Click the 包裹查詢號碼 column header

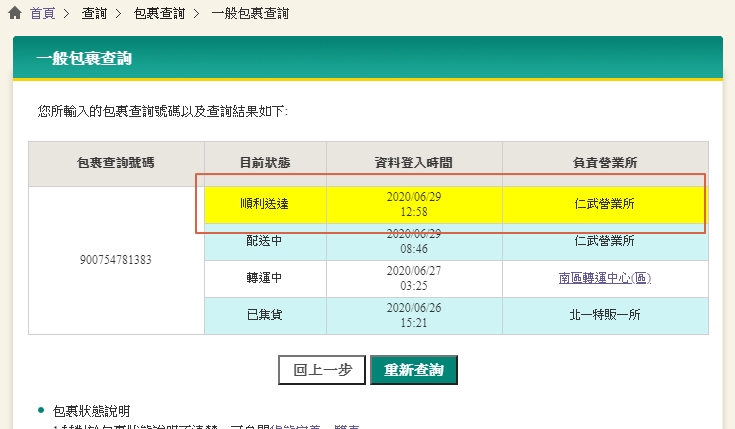pos(116,163)
